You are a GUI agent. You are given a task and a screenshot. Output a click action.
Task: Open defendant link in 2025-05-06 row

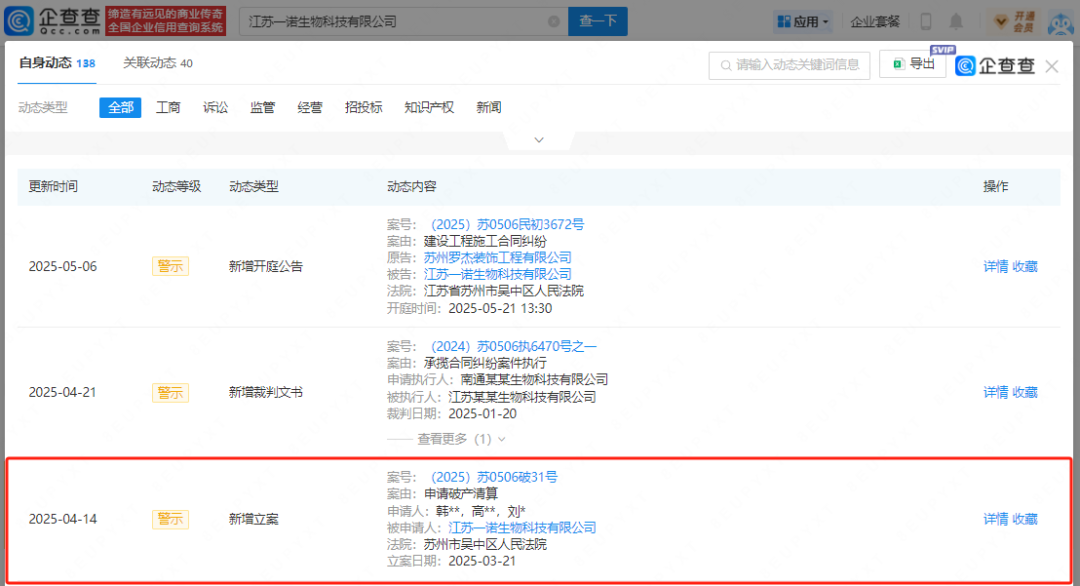pyautogui.click(x=497, y=274)
